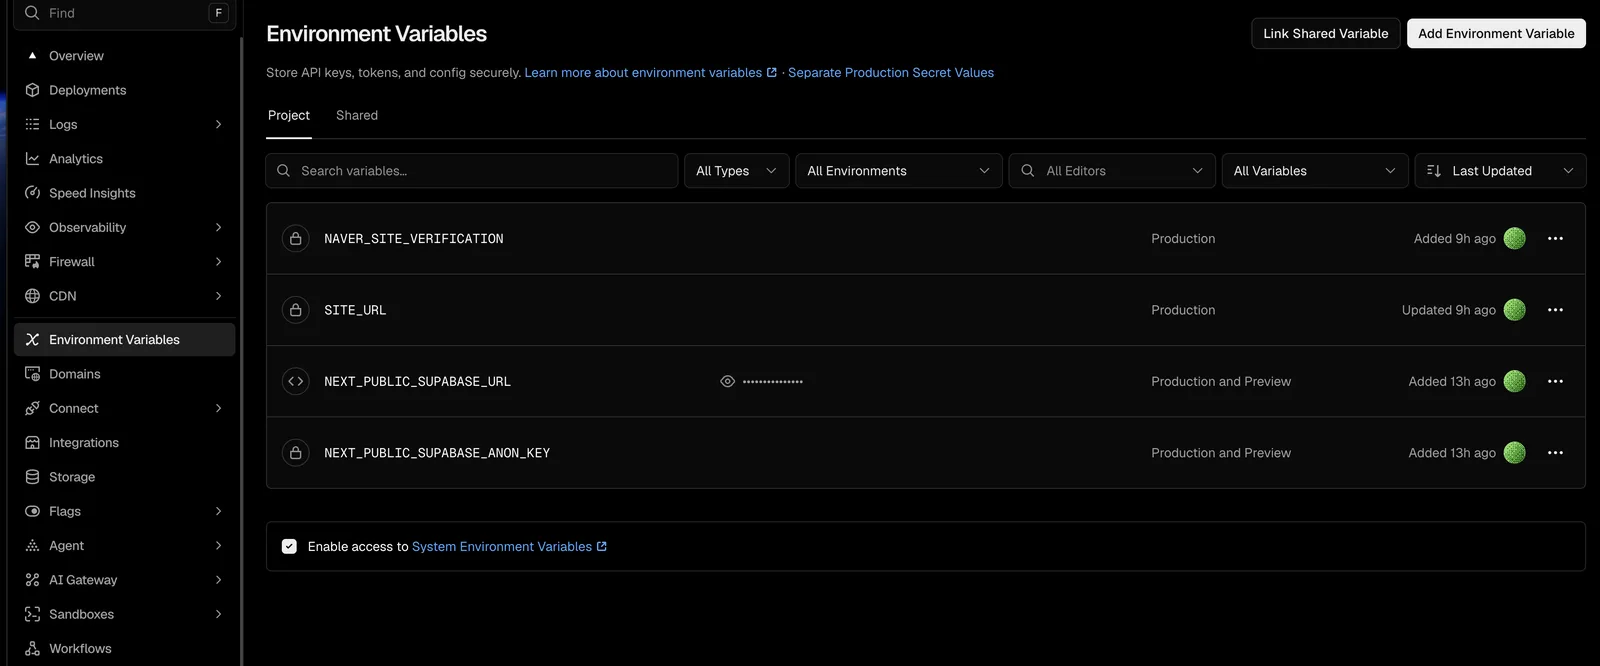Click lock icon beside NAVER_SITE_VERIFICATION

296,239
